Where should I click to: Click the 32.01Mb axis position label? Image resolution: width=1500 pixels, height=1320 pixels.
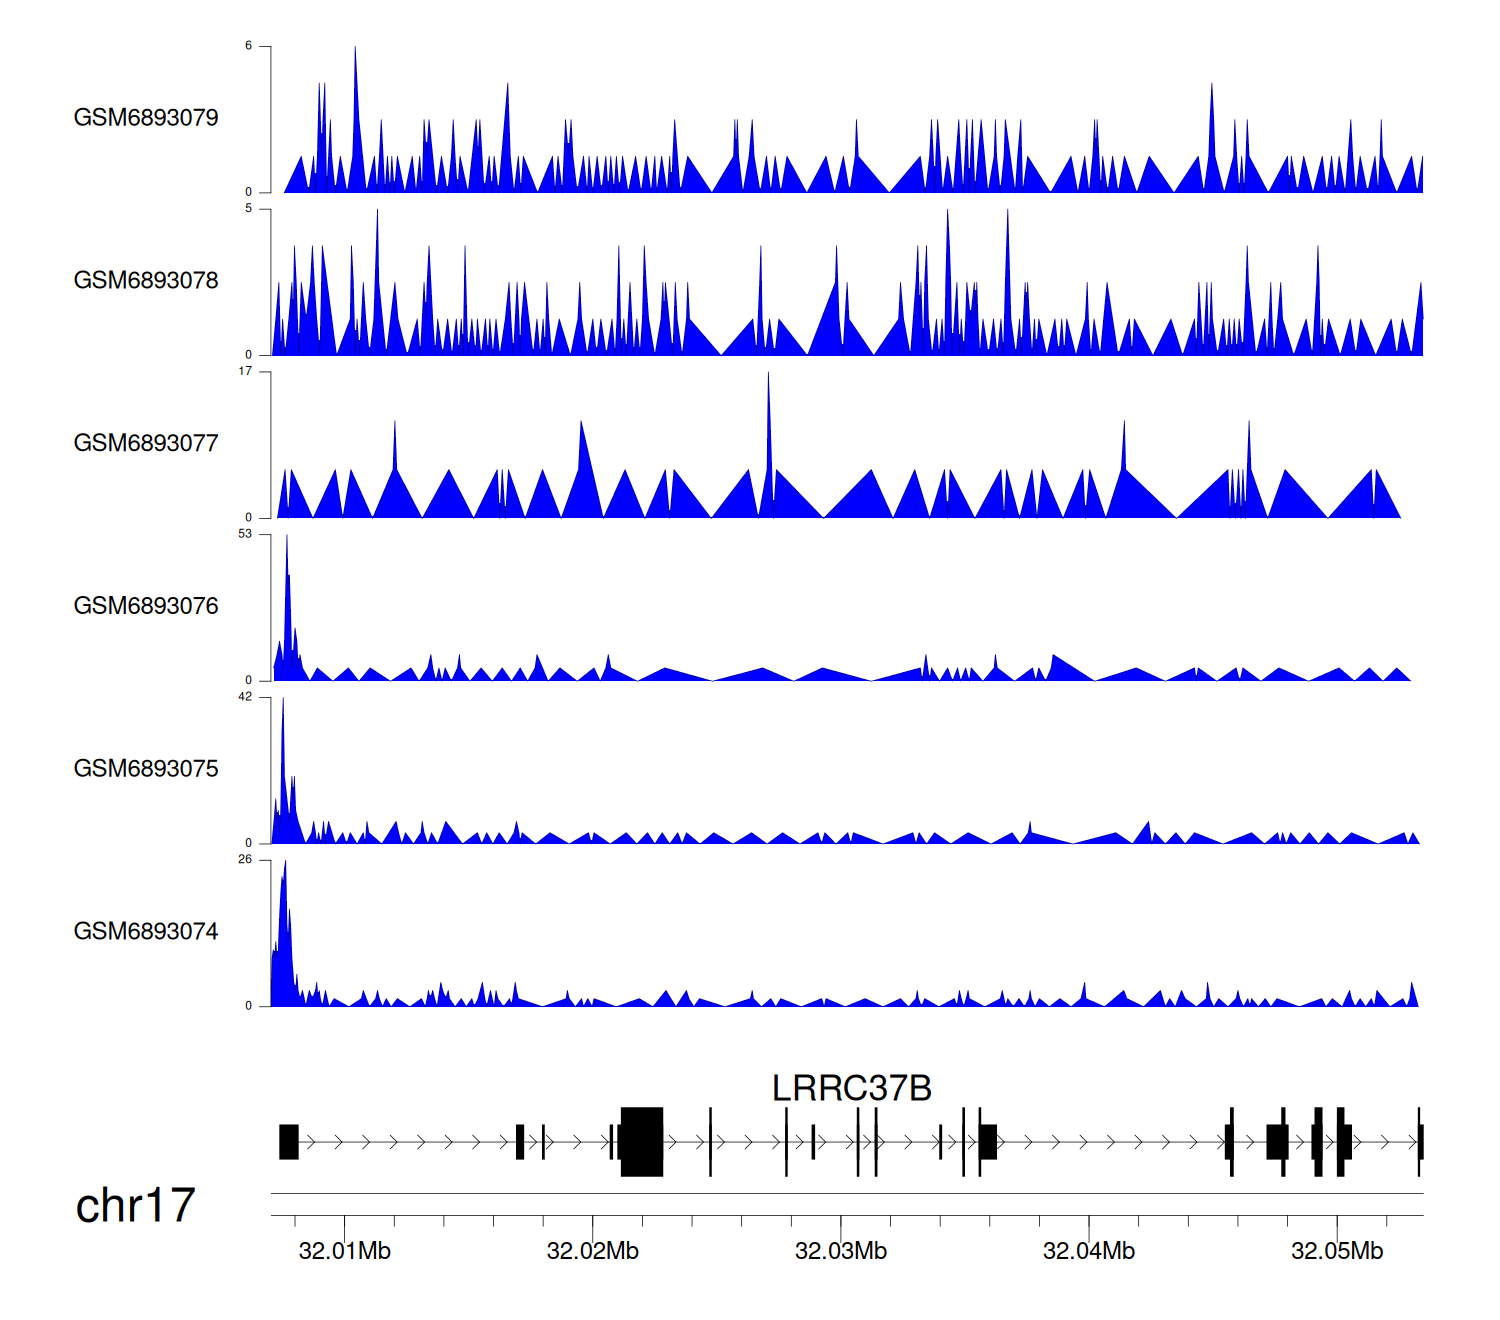pos(344,1251)
